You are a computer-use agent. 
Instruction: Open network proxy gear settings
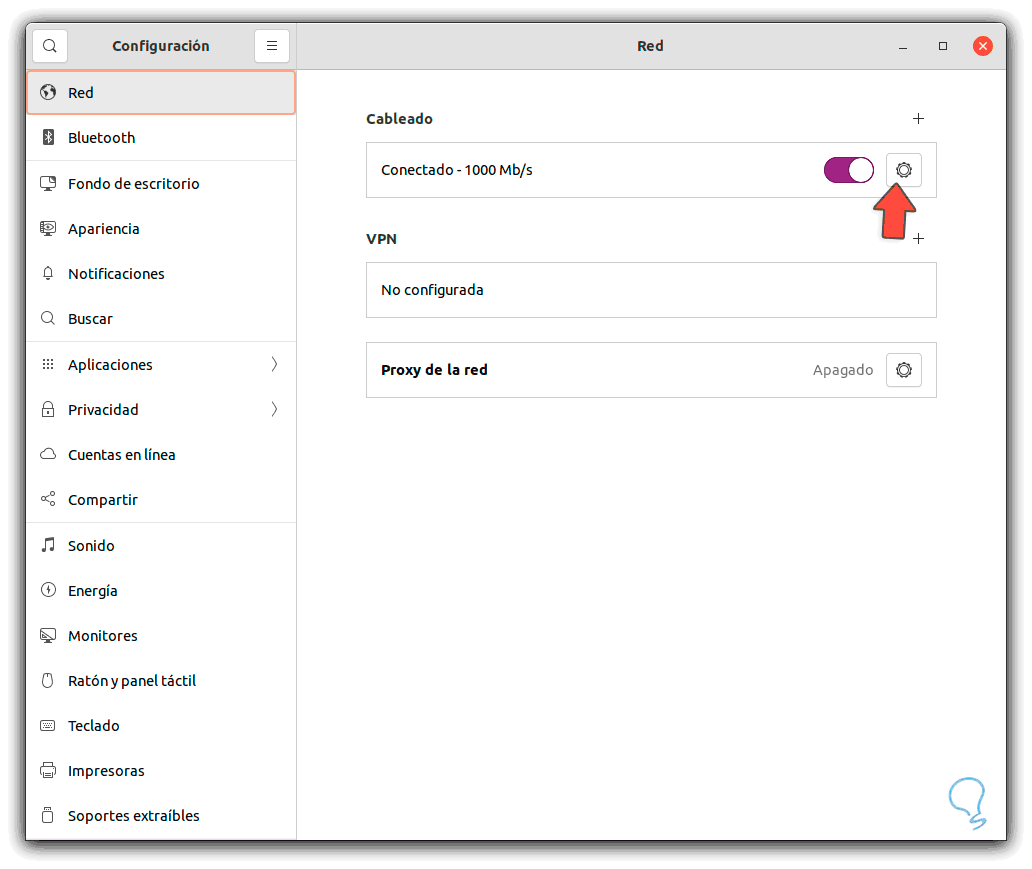904,370
